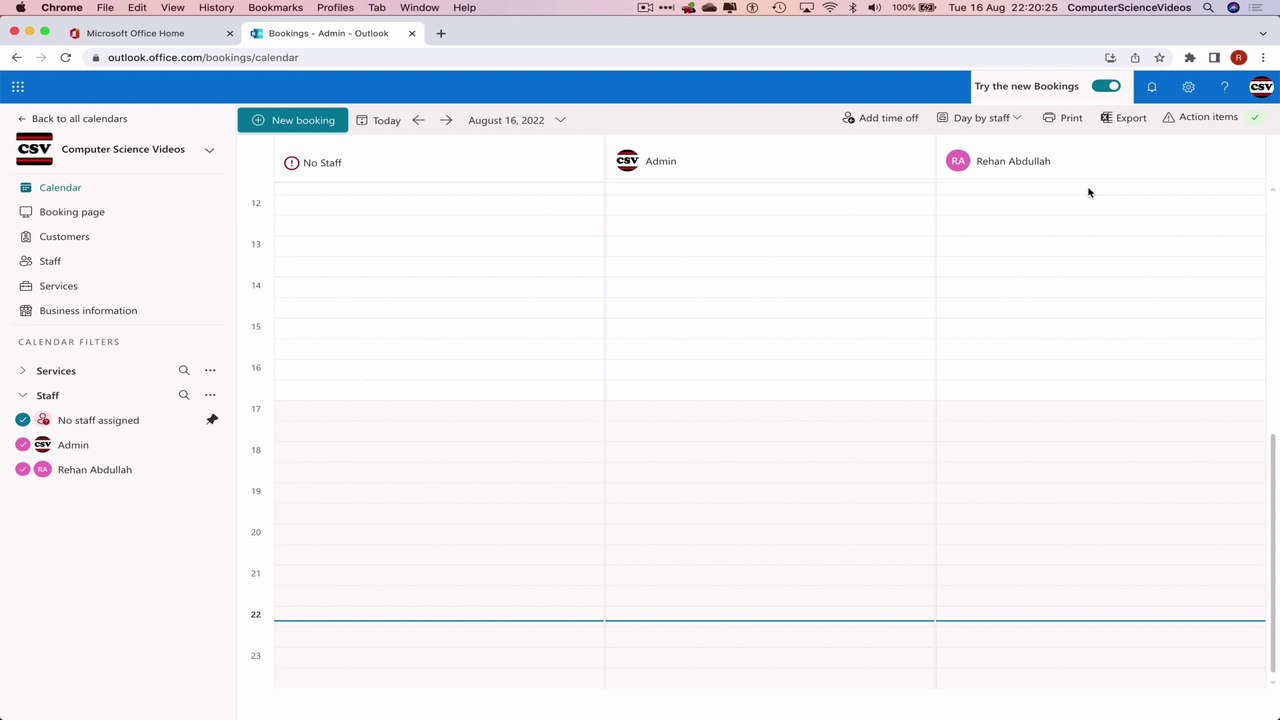Select the 13:00 slot in Rehan Abdullah column
This screenshot has height=720, width=1280.
pyautogui.click(x=1100, y=245)
